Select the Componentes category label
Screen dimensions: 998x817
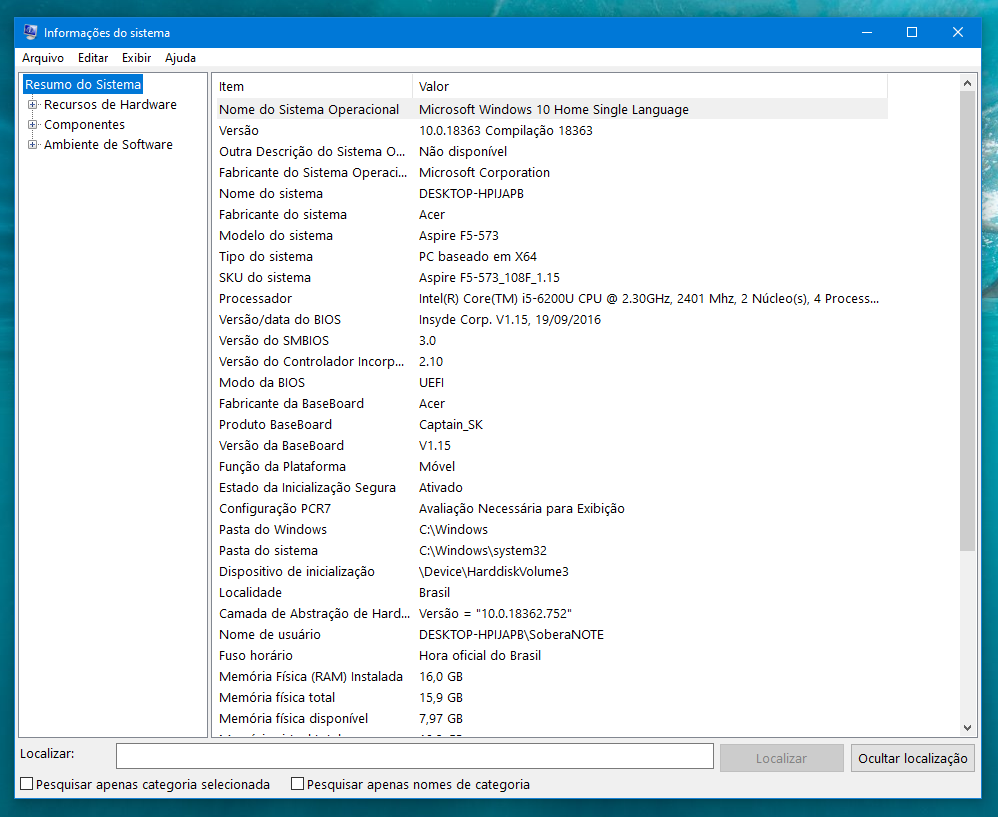(x=84, y=125)
